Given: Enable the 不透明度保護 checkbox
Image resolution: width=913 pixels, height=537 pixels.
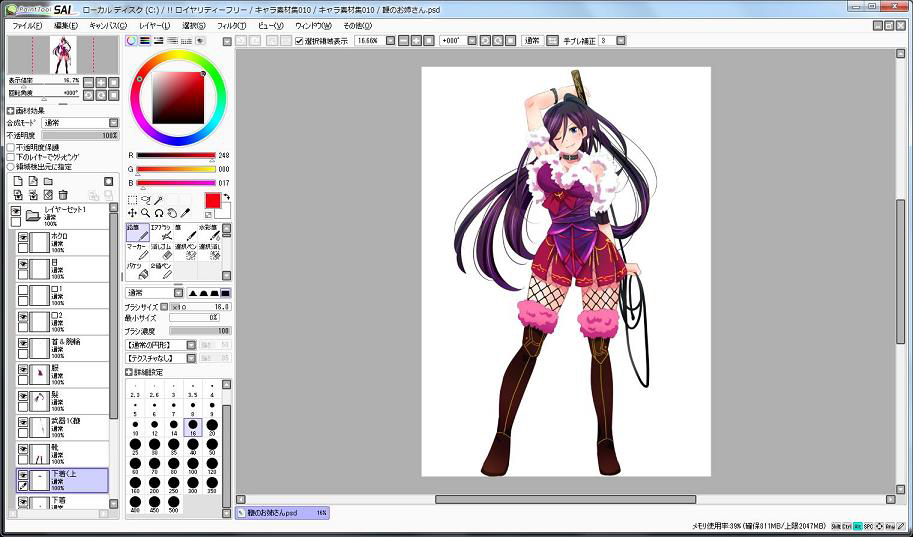Looking at the screenshot, I should pos(11,147).
